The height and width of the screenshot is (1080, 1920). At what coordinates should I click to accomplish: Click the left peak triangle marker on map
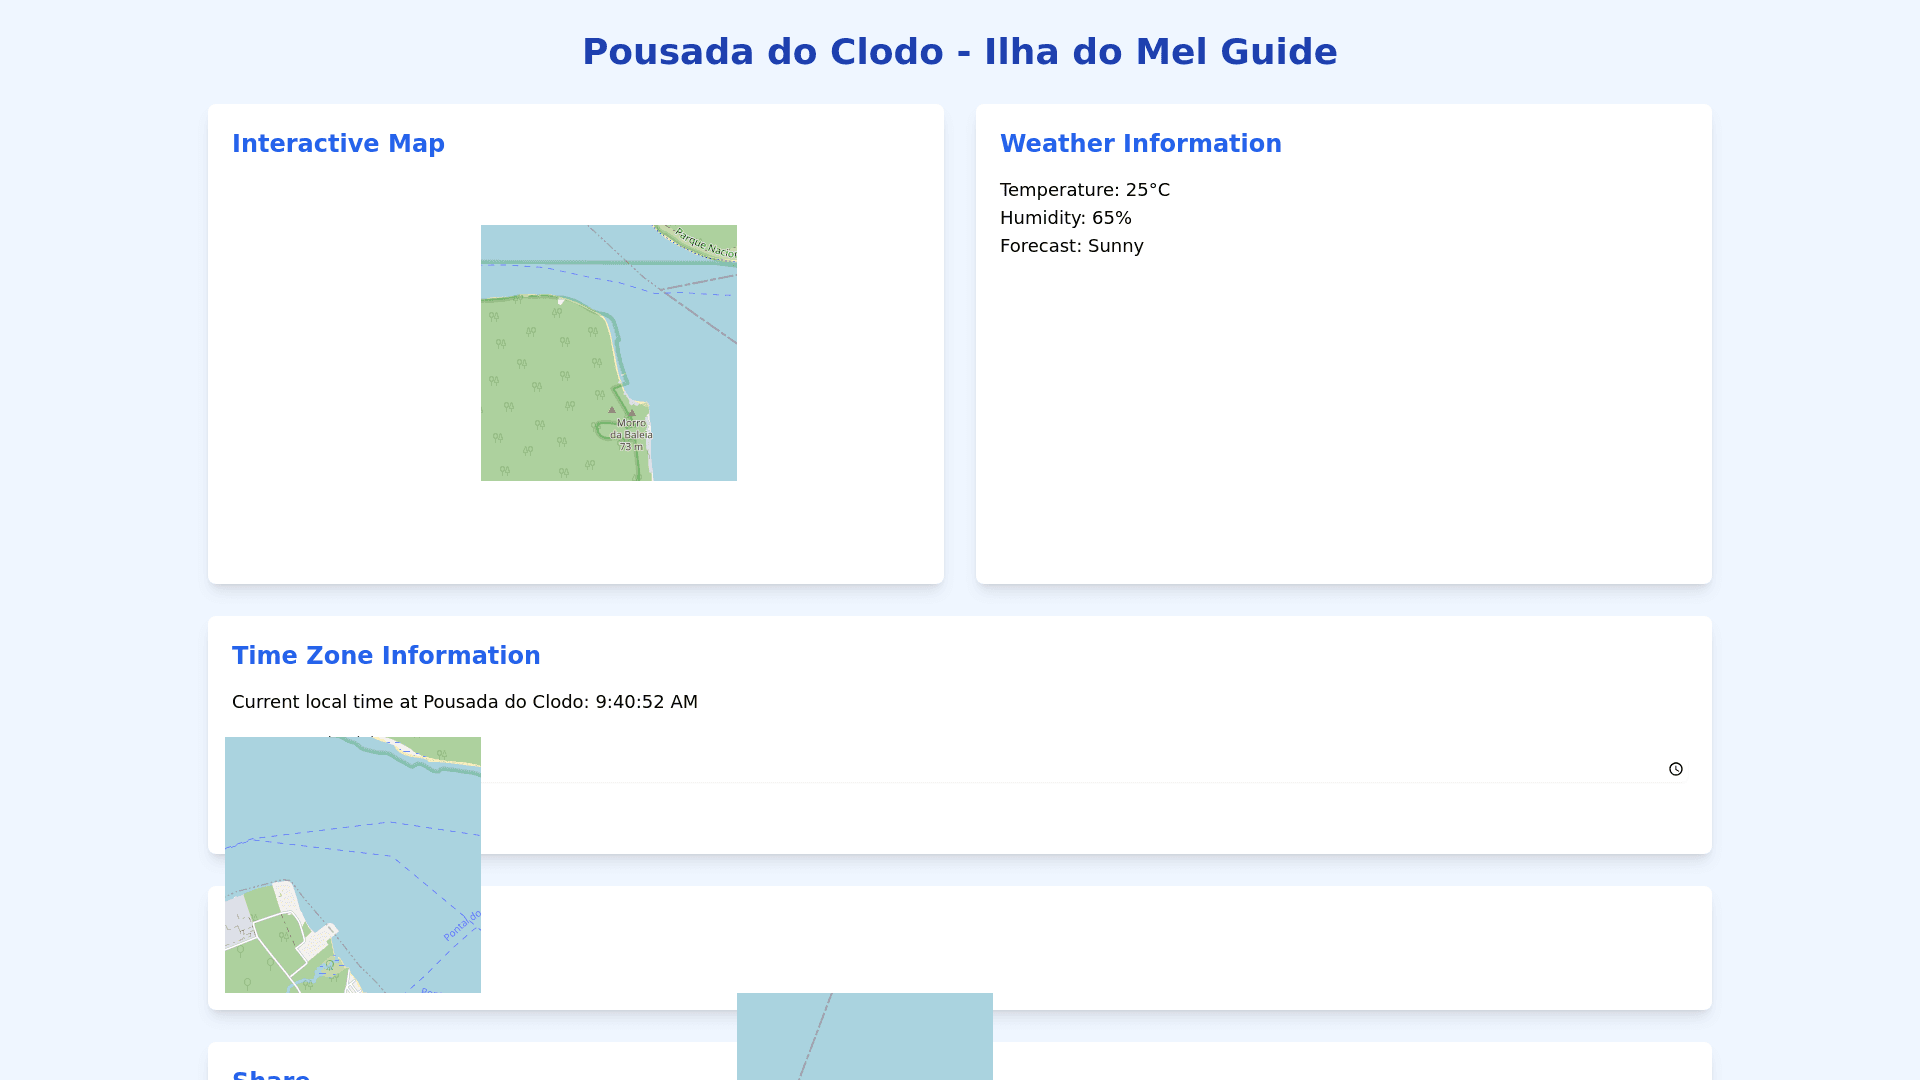pos(612,409)
